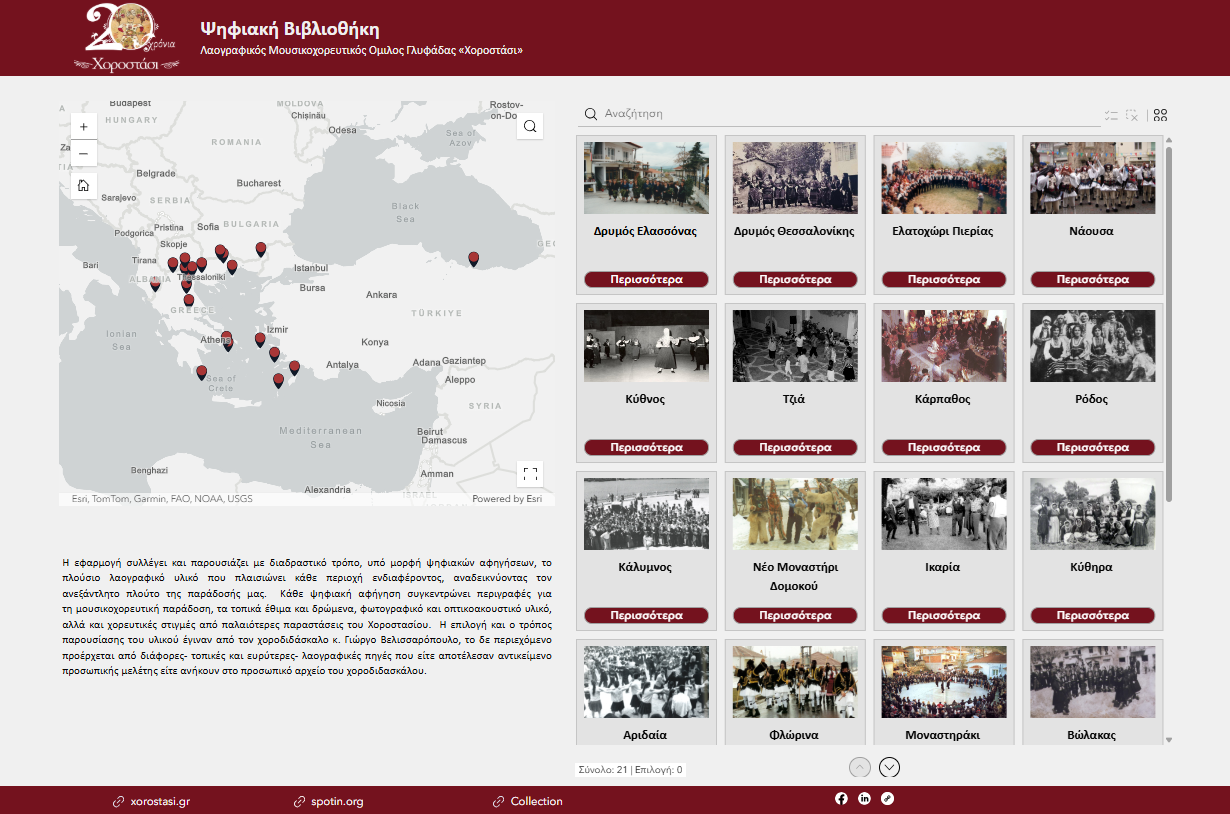The width and height of the screenshot is (1230, 814).
Task: Reset map to home extent
Action: tap(84, 185)
